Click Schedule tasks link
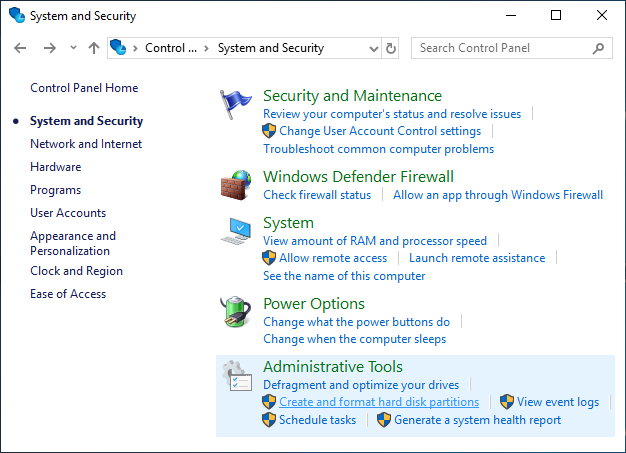The image size is (626, 453). click(x=317, y=420)
